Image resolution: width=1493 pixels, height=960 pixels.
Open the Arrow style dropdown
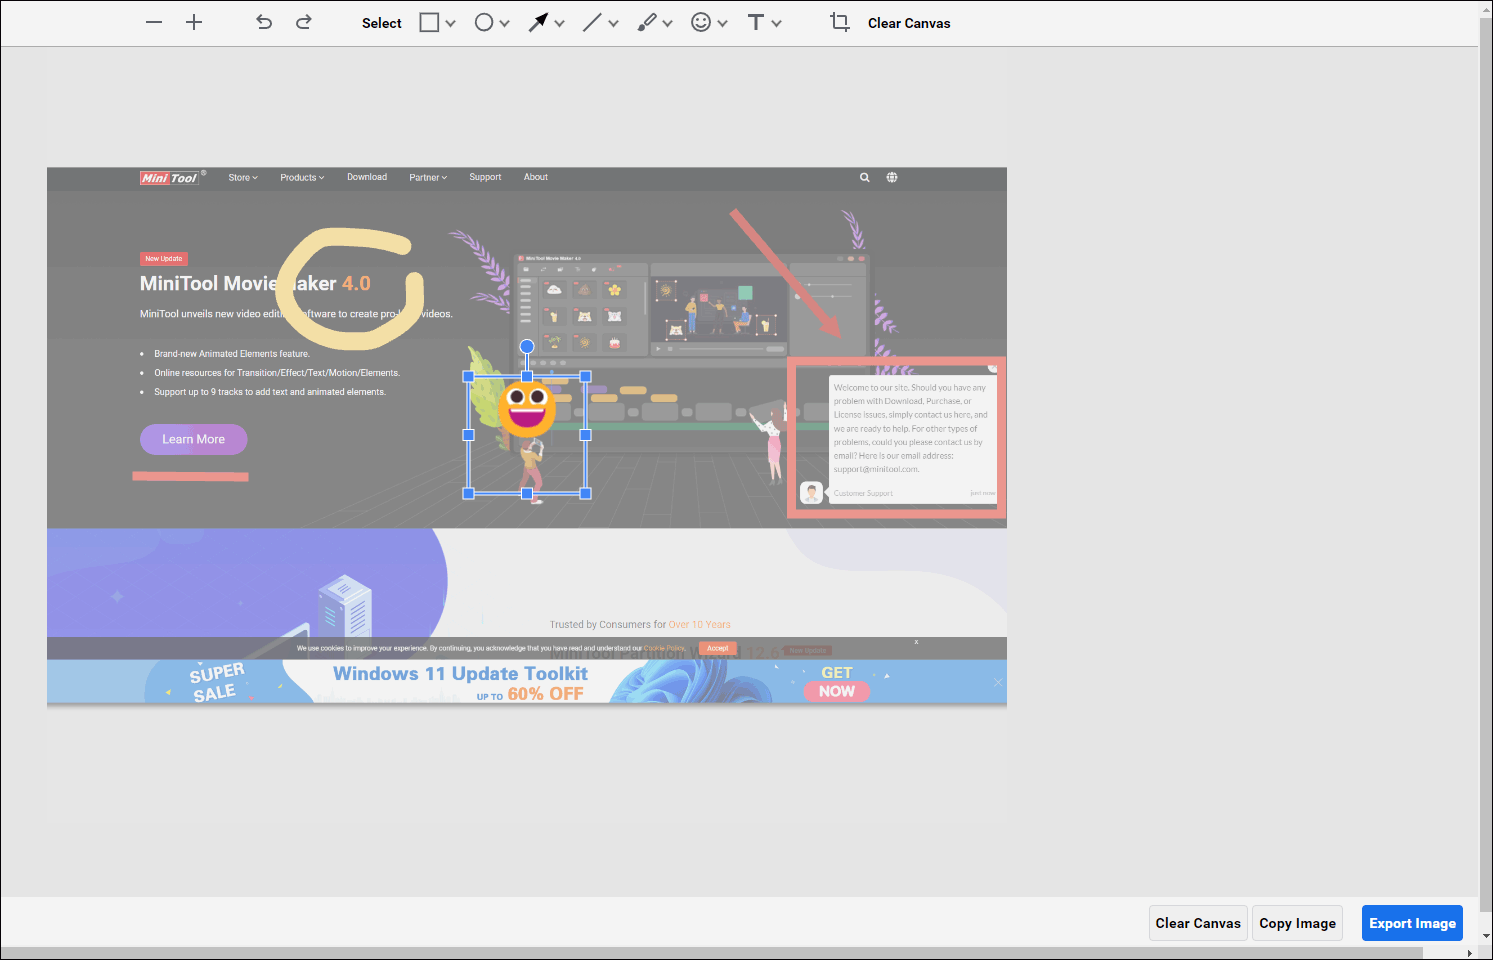click(x=558, y=22)
